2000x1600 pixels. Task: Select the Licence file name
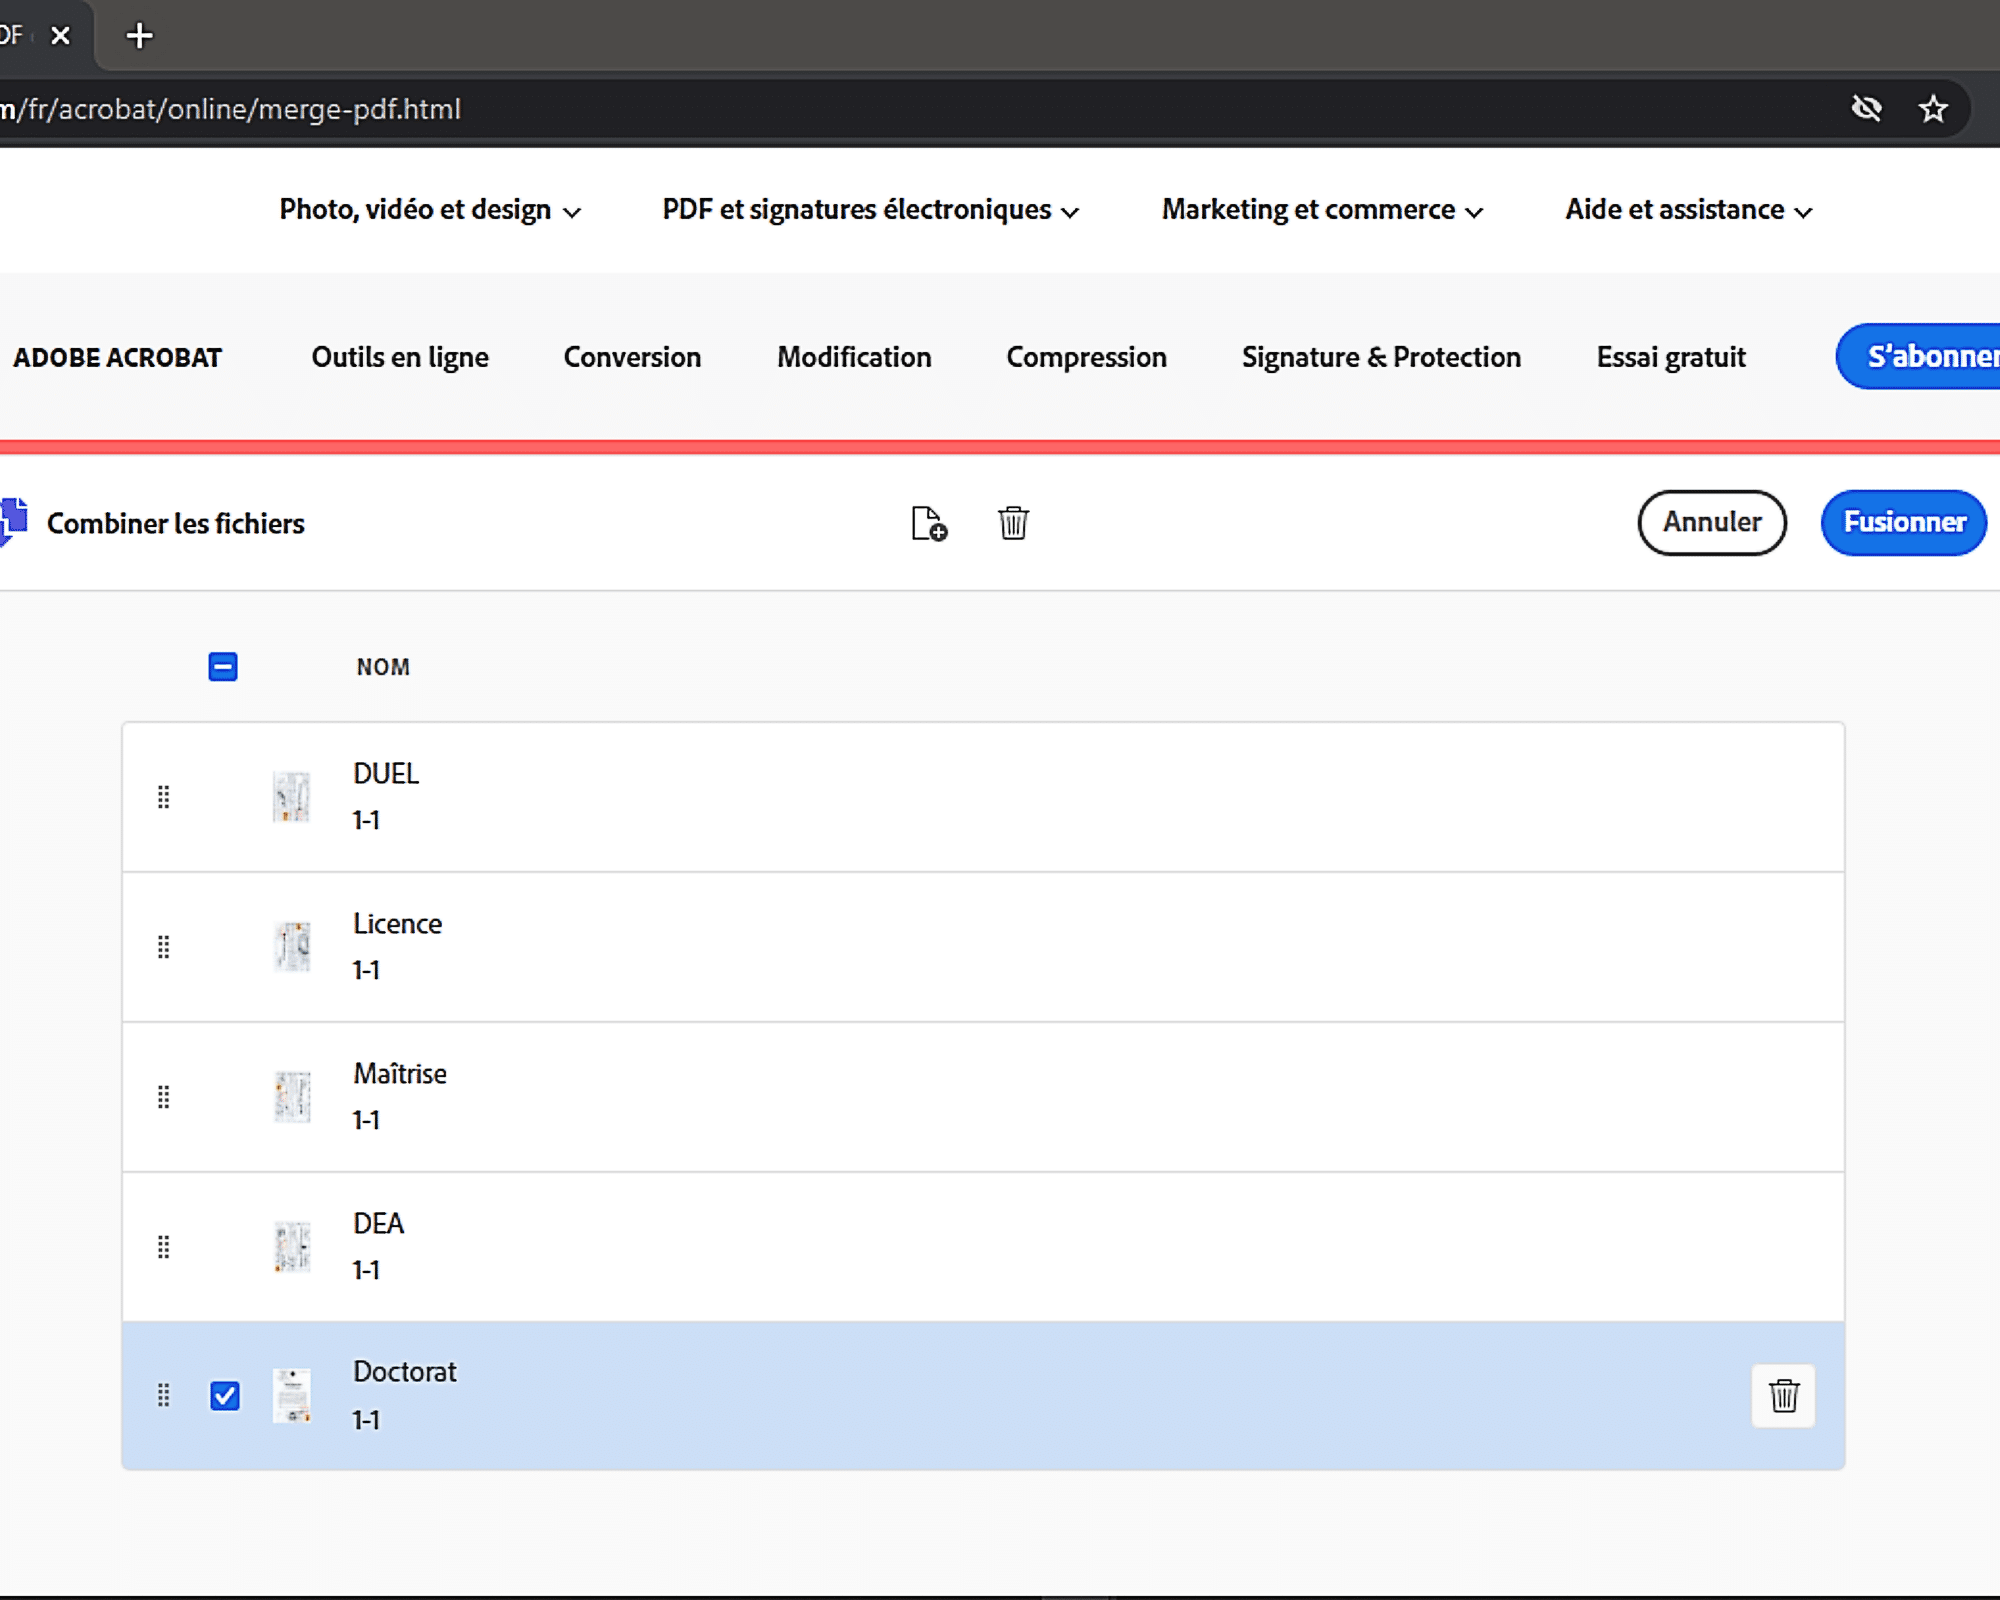click(x=397, y=924)
